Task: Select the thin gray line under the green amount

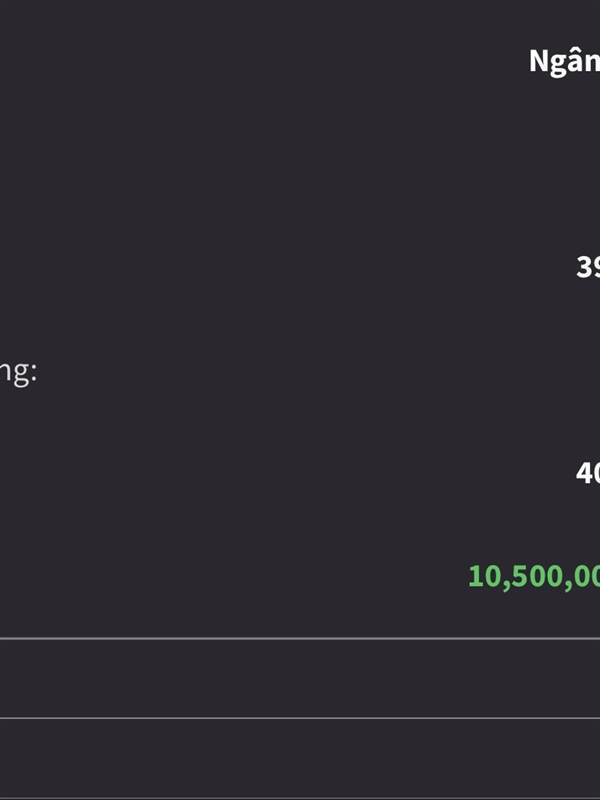Action: coord(300,638)
